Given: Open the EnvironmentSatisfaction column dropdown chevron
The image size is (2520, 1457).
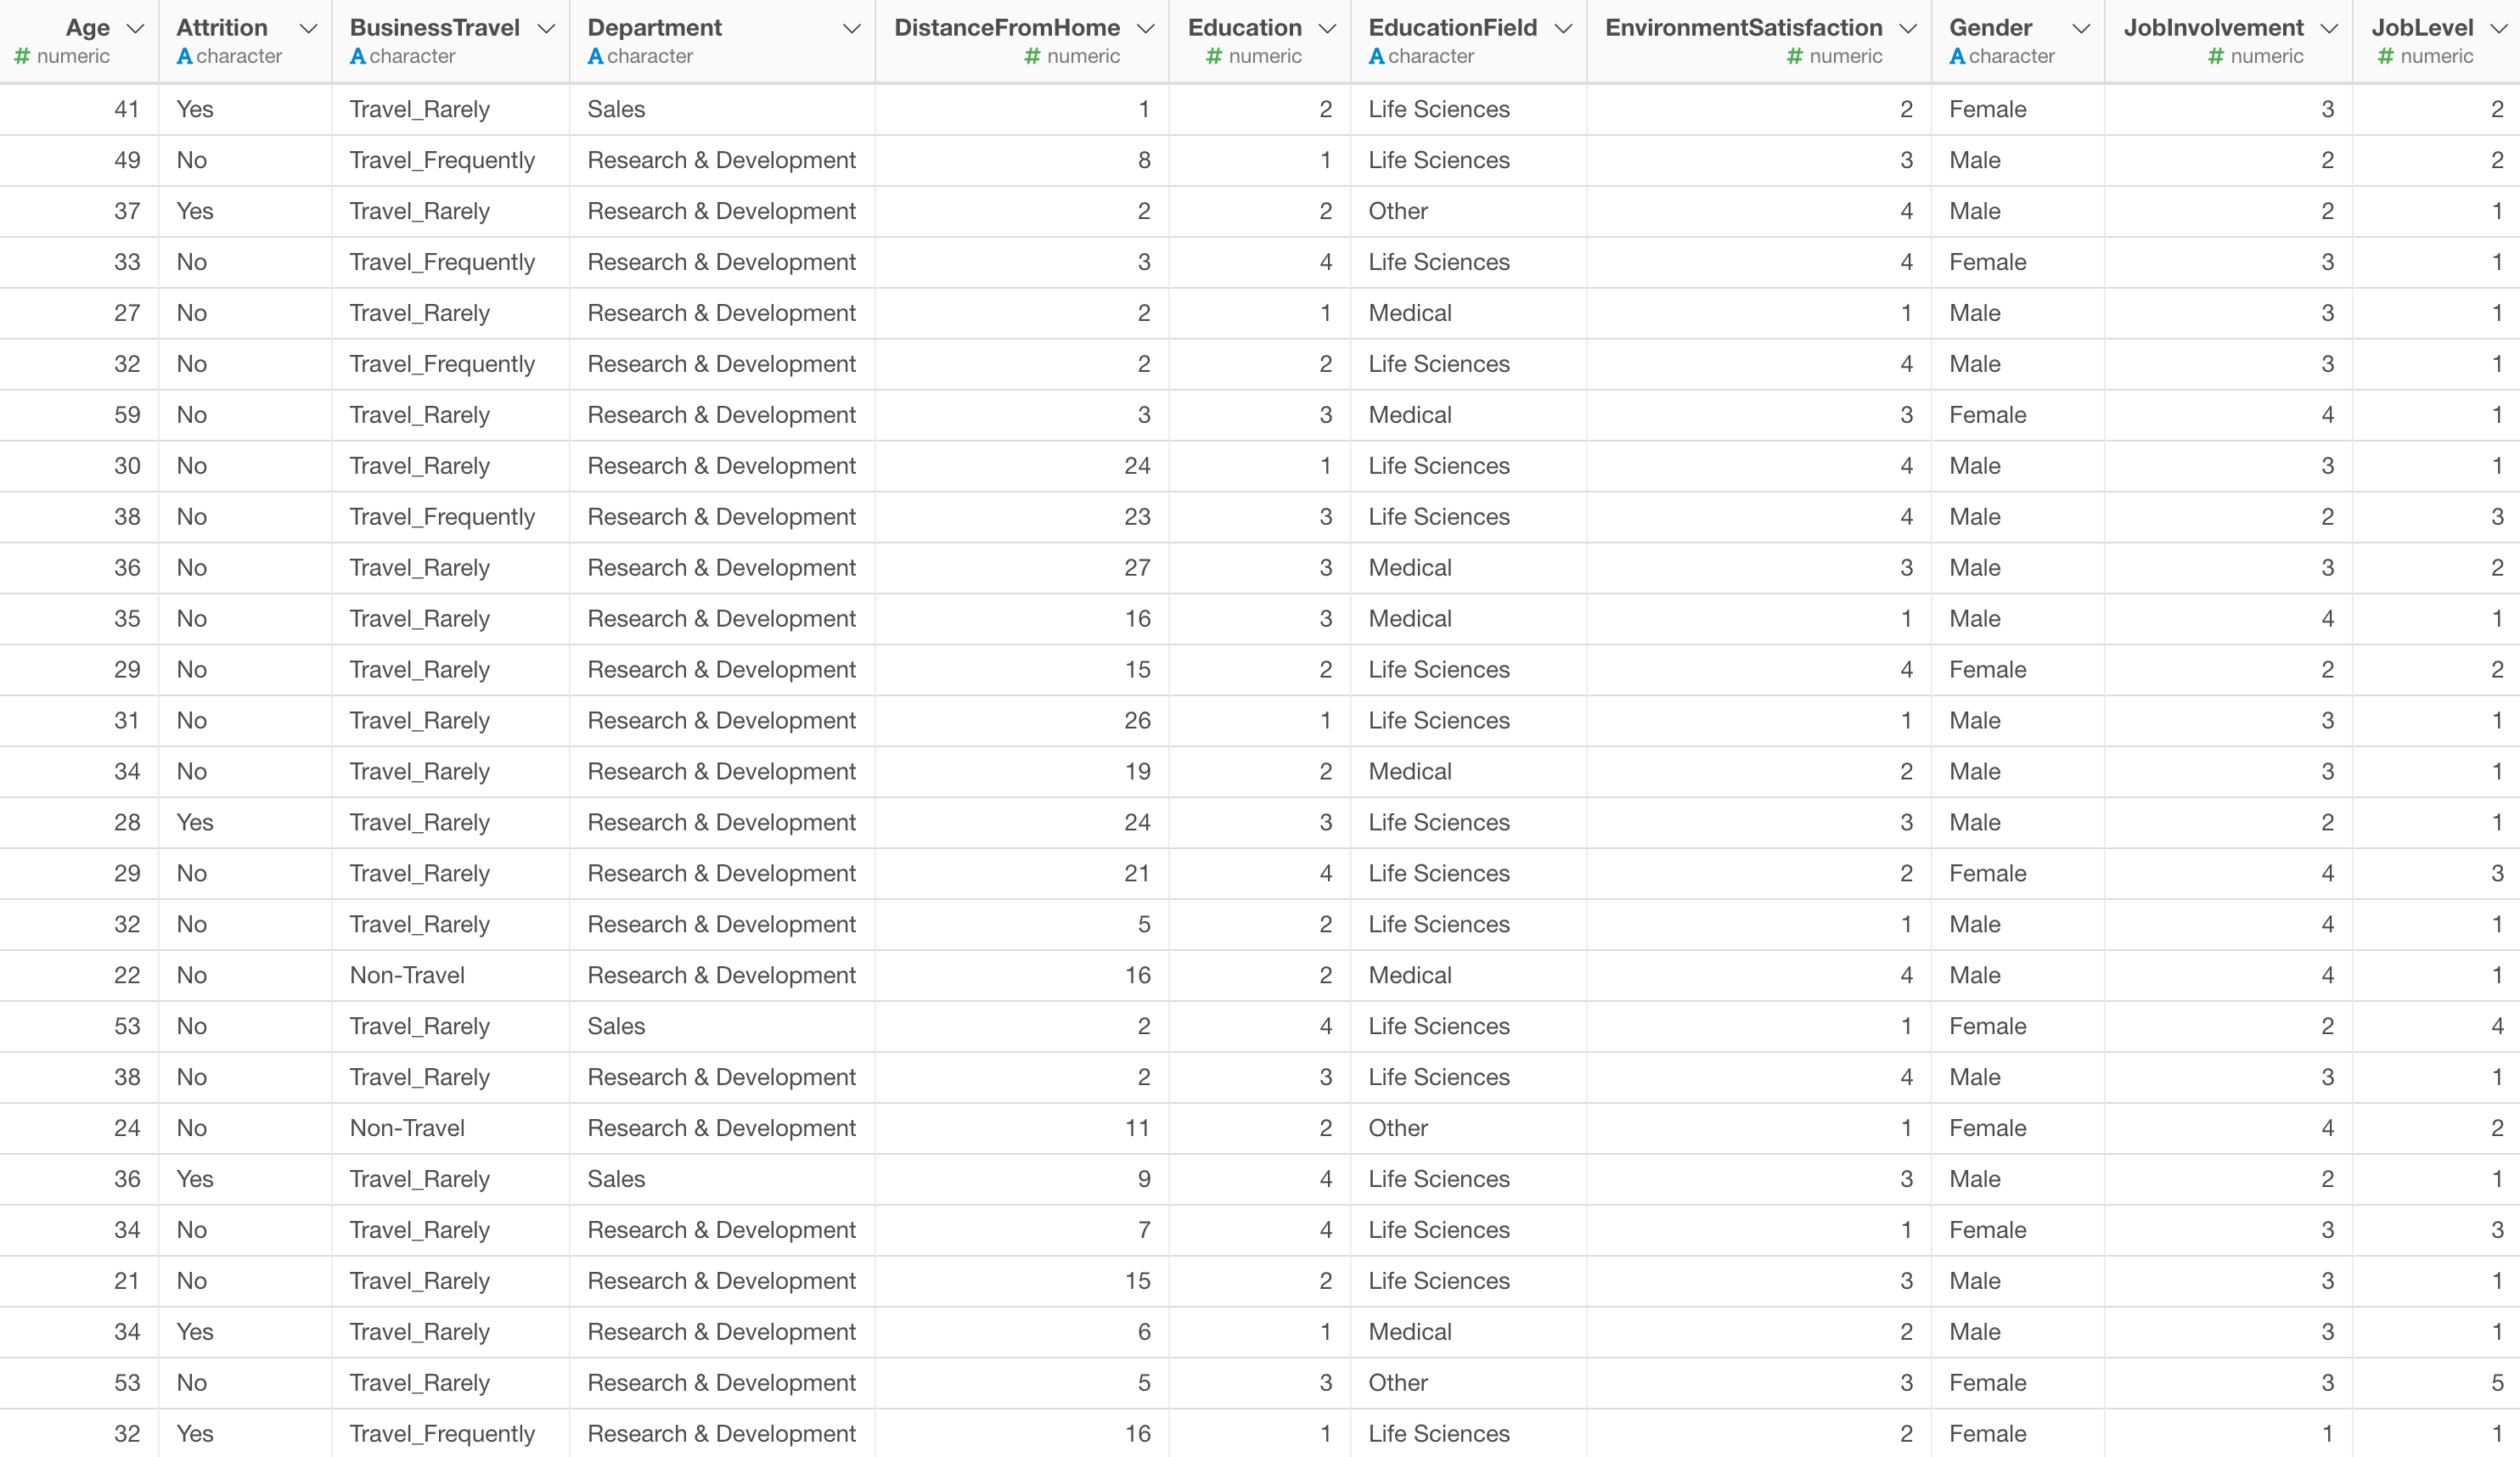Looking at the screenshot, I should click(1908, 29).
